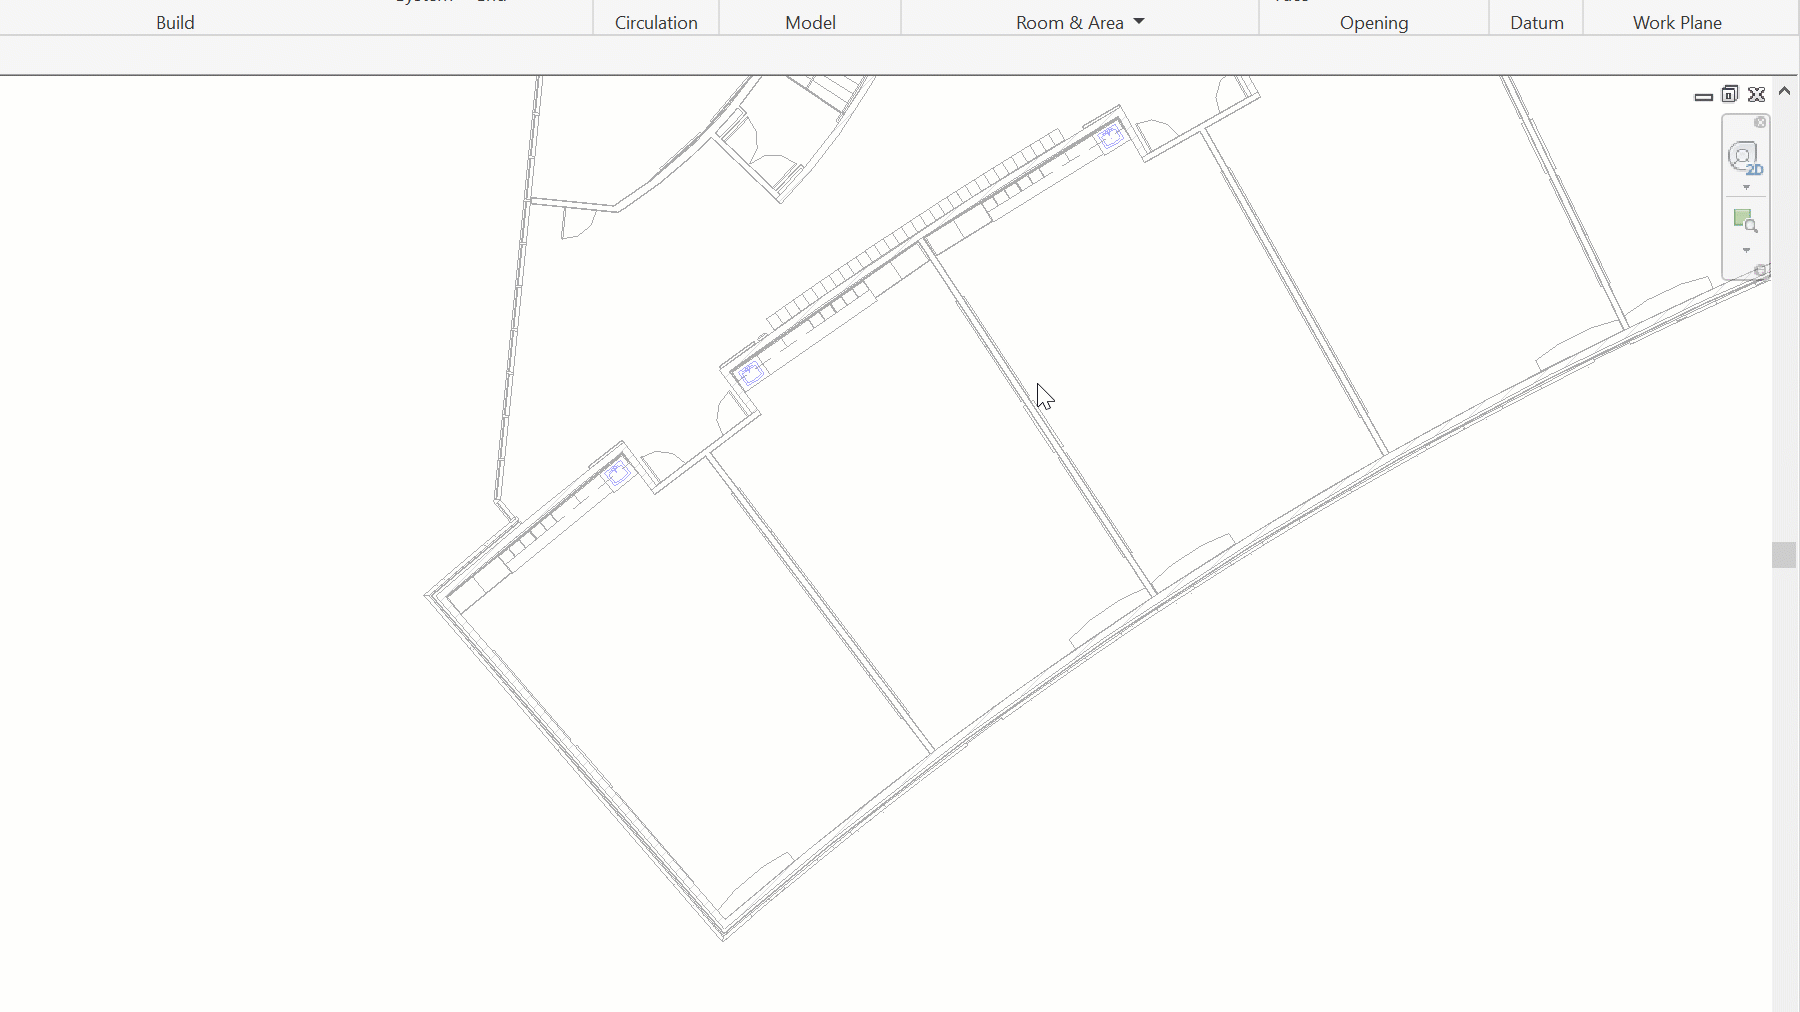The image size is (1800, 1012).
Task: Click the Model panel label
Action: click(810, 22)
